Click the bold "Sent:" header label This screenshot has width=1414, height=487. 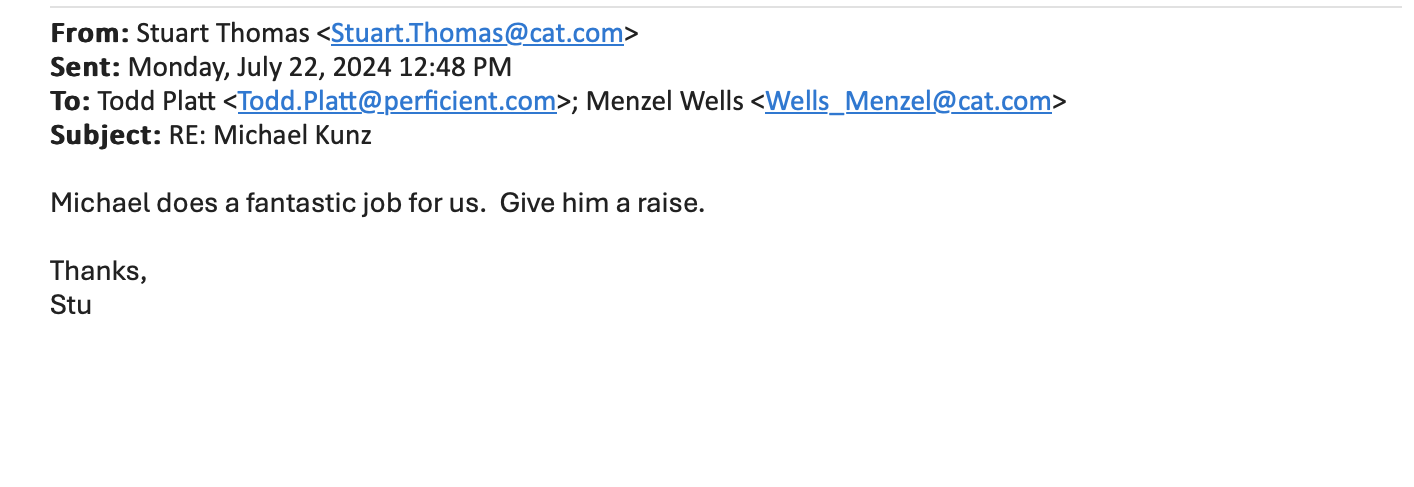click(x=85, y=67)
